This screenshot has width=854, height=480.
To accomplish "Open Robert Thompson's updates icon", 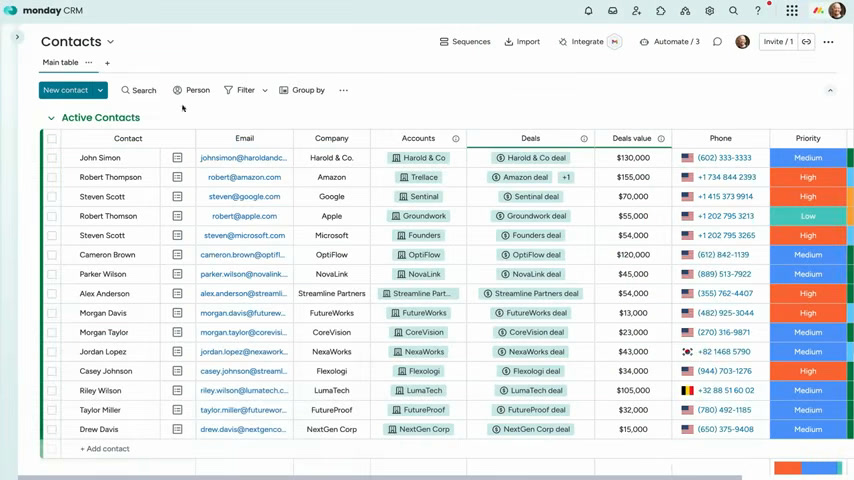I will [x=177, y=177].
